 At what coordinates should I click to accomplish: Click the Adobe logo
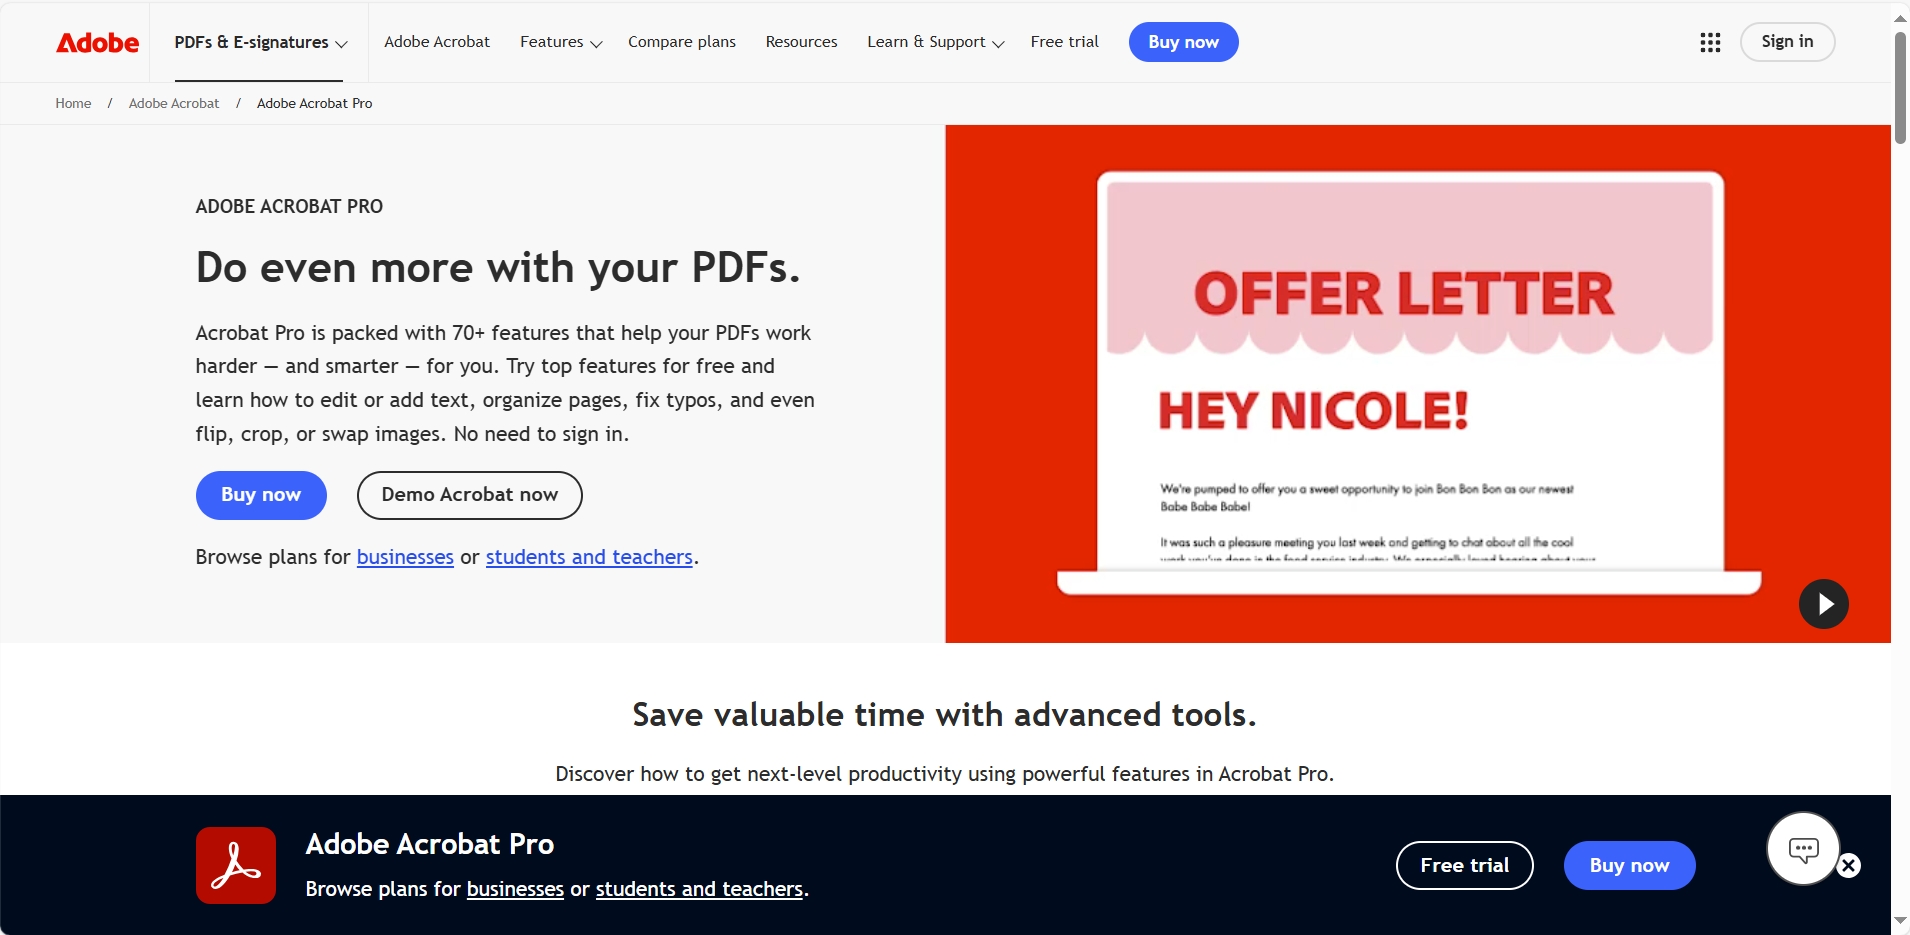pyautogui.click(x=98, y=42)
